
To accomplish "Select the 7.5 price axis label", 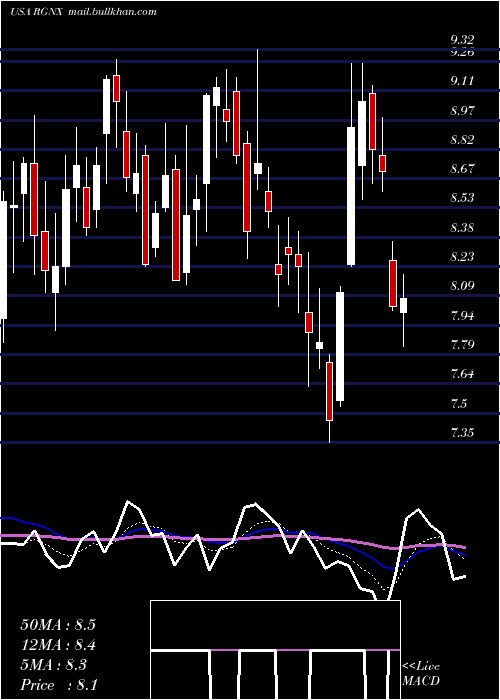I will 459,404.
